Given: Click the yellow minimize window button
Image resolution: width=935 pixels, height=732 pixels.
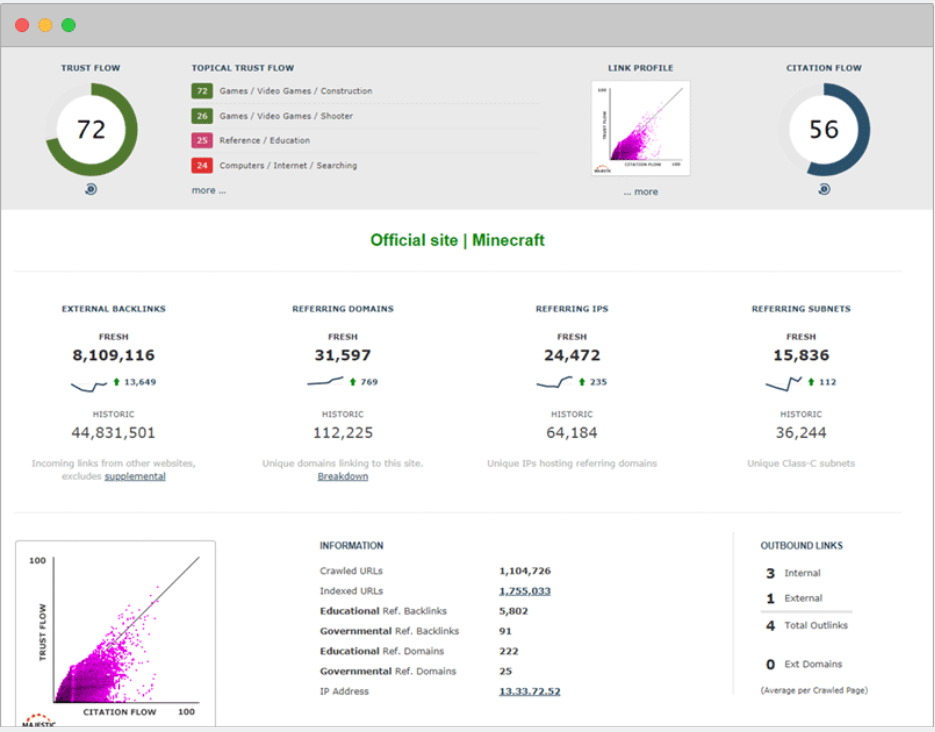Looking at the screenshot, I should pos(45,25).
